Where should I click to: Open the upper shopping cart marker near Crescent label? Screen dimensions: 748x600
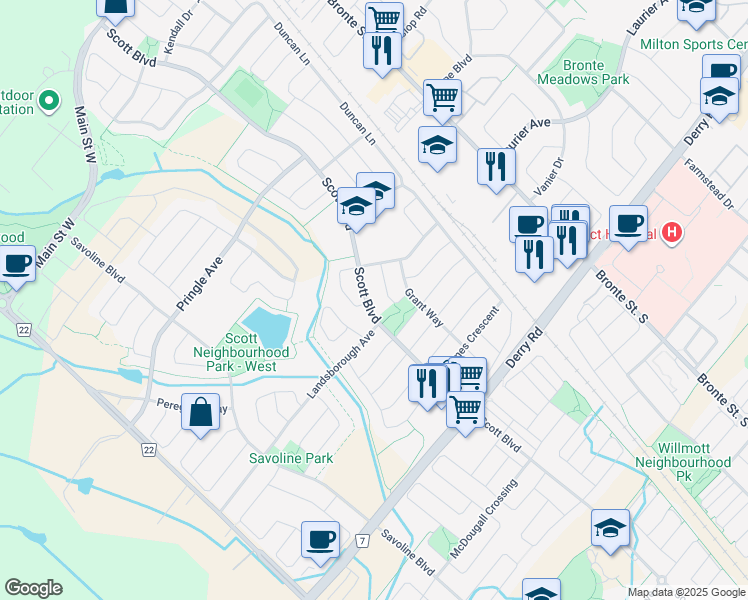tap(470, 375)
